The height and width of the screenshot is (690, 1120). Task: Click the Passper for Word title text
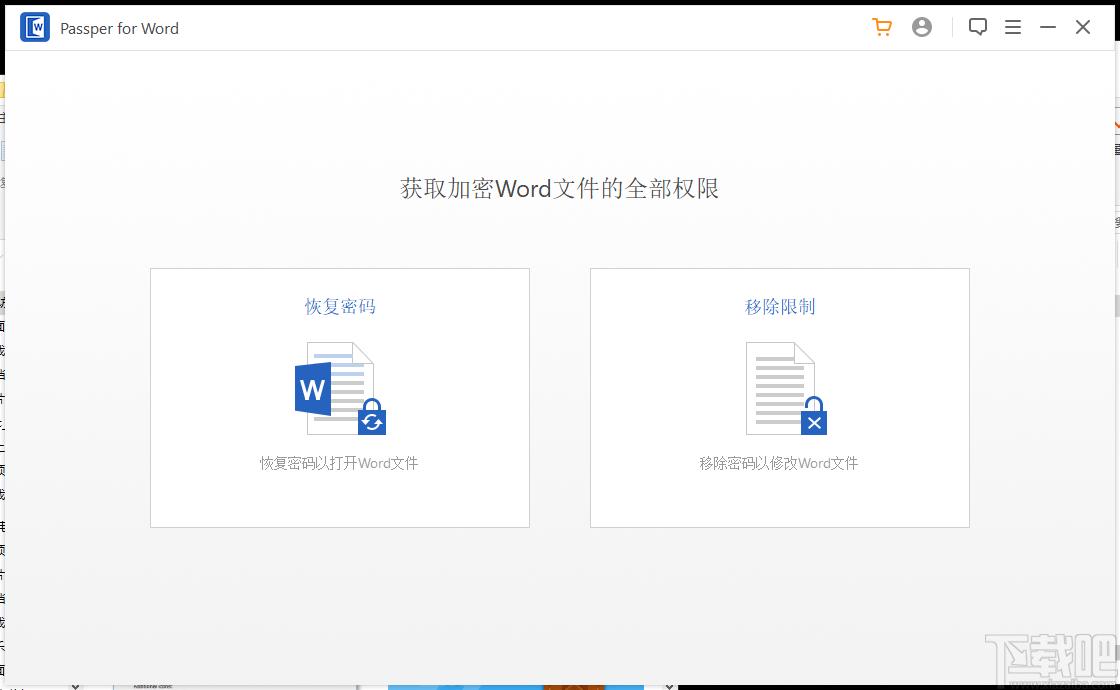tap(119, 29)
